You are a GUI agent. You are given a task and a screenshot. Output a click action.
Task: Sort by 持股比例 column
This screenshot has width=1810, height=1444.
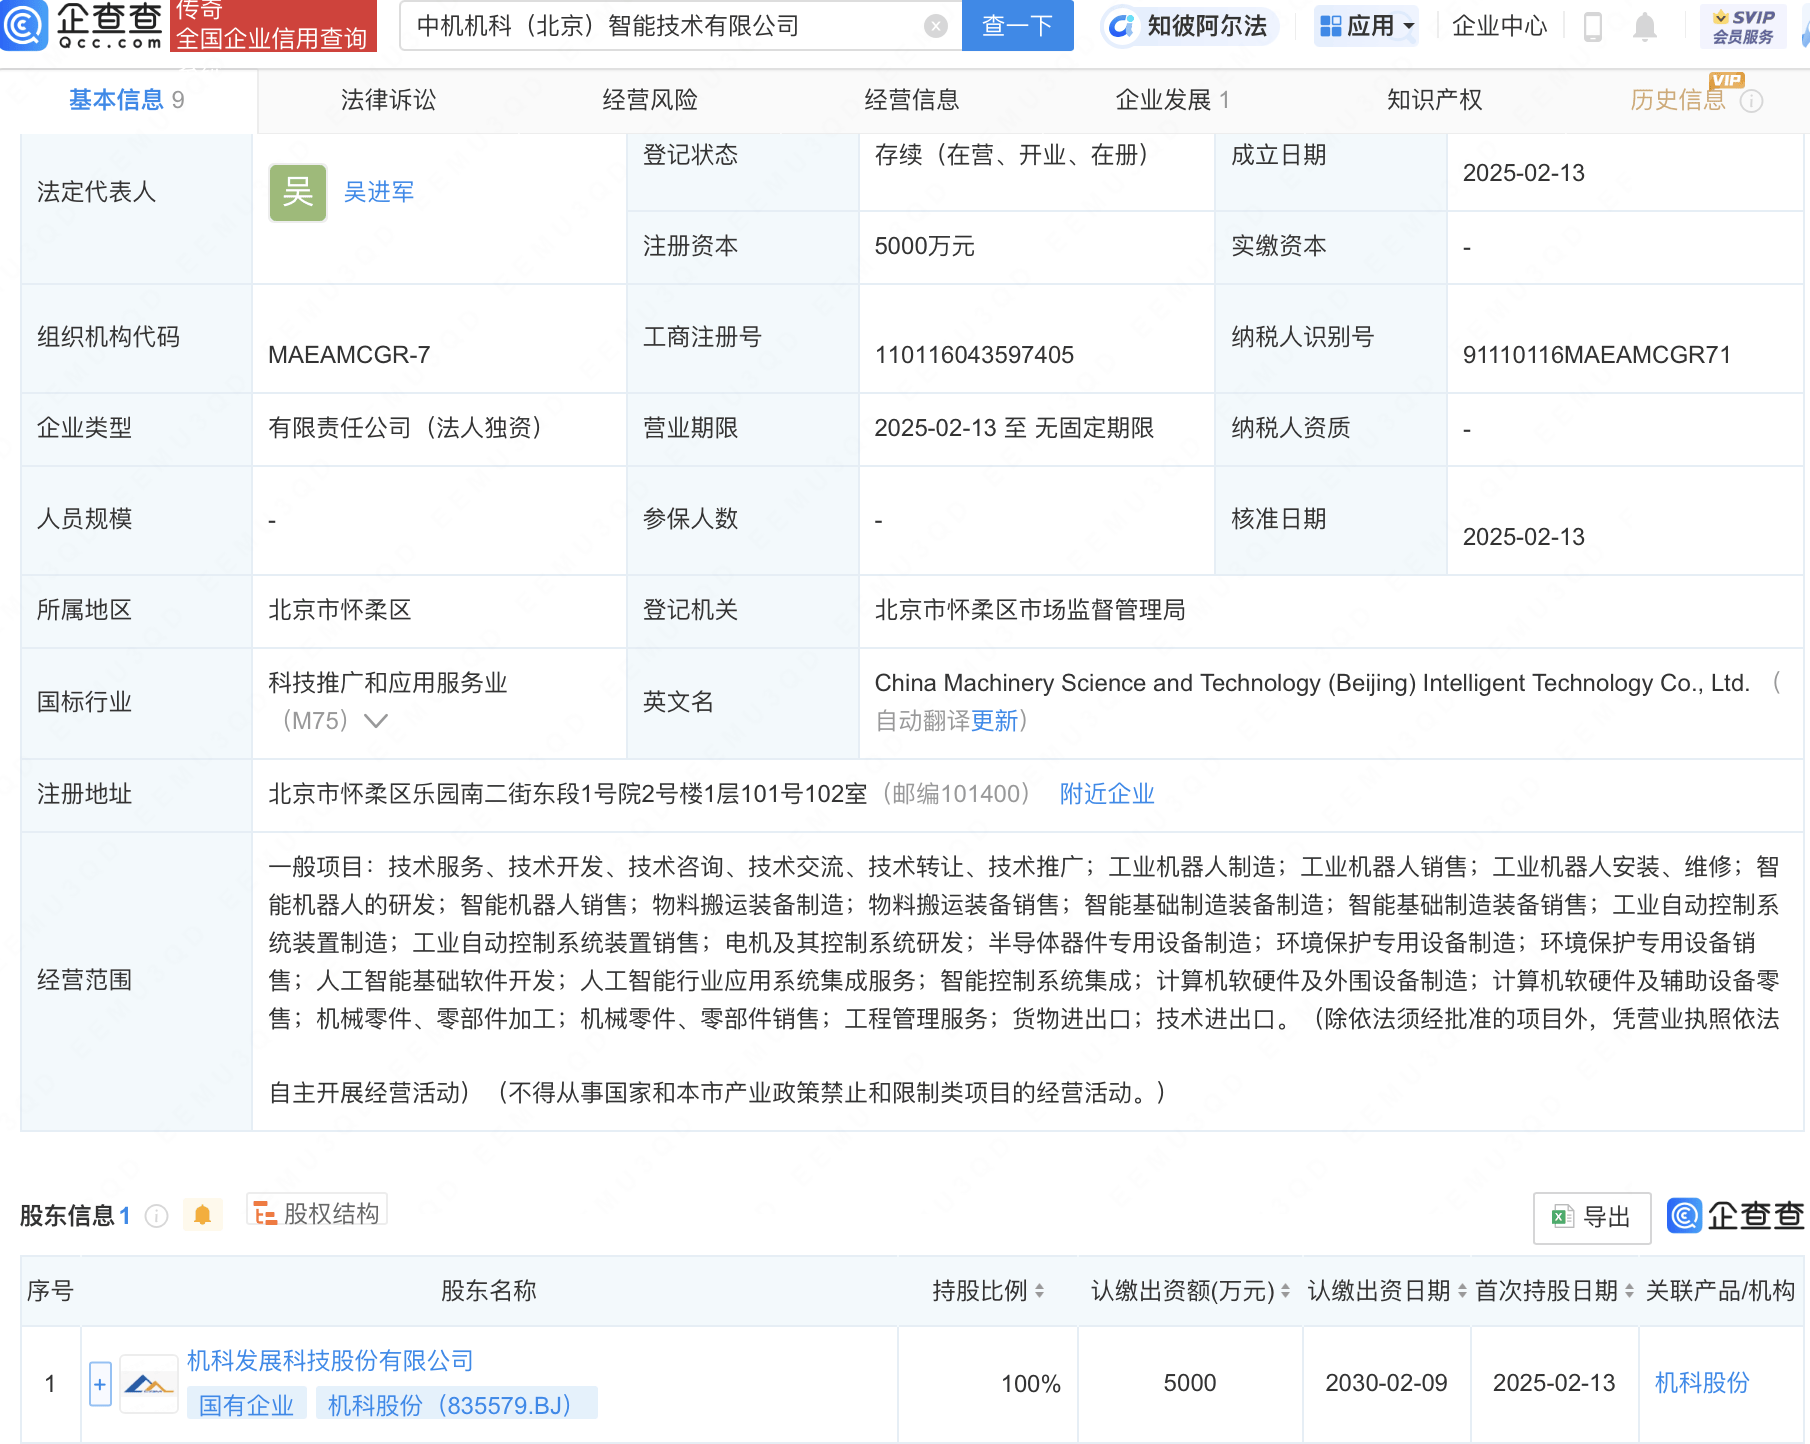click(x=1040, y=1291)
